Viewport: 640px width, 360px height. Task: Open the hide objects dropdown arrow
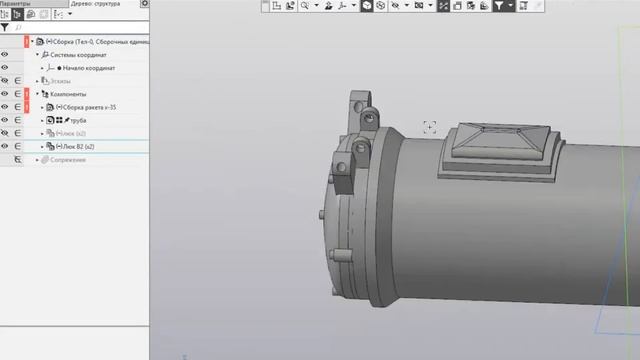point(407,5)
